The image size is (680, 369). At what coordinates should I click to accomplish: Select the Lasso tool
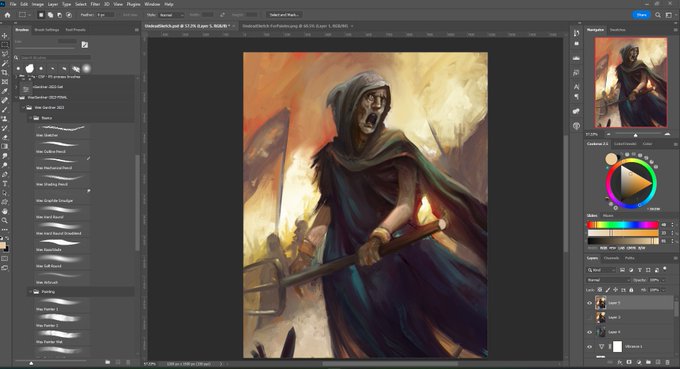(5, 54)
